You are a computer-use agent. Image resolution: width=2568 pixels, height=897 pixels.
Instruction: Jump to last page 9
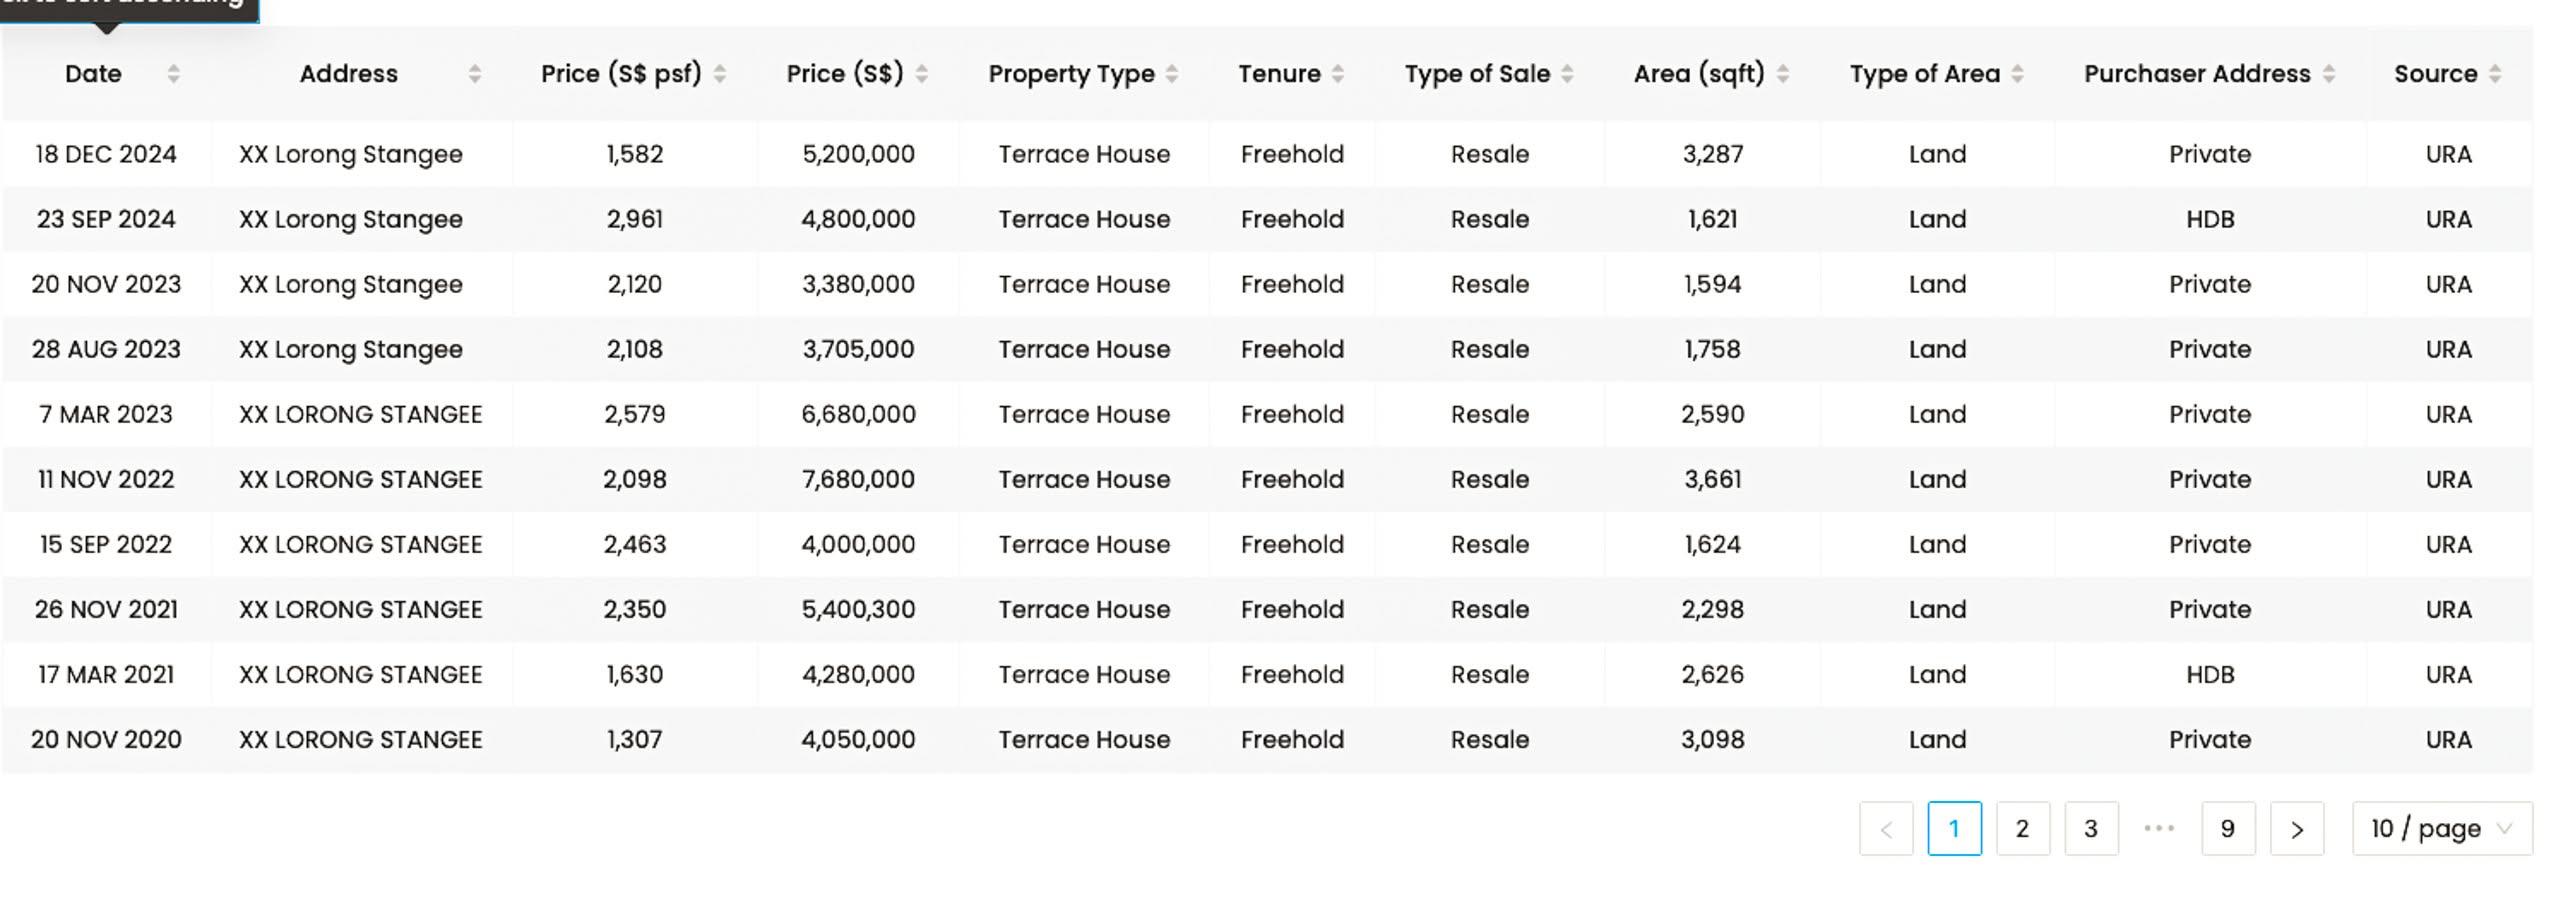pyautogui.click(x=2227, y=829)
